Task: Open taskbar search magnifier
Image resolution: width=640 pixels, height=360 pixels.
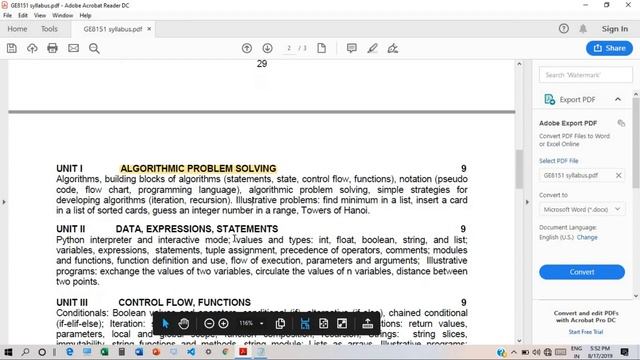Action: point(25,352)
